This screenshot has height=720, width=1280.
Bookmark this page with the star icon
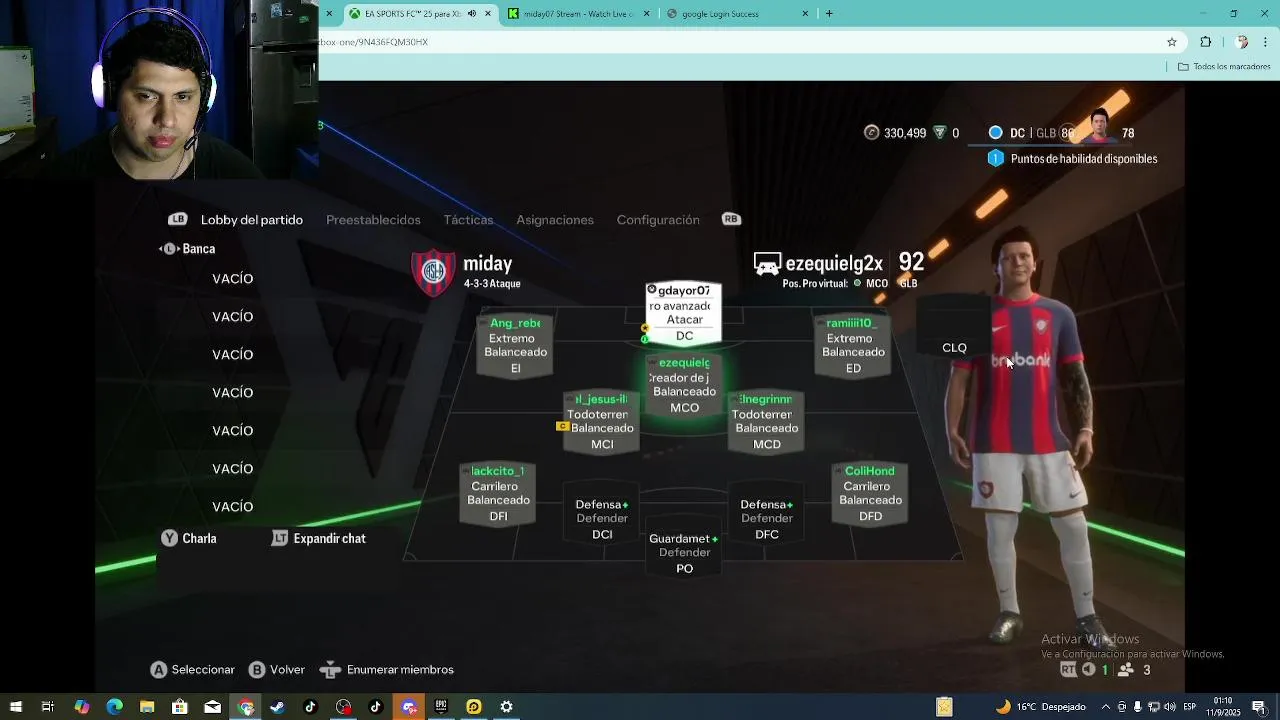pos(1172,42)
